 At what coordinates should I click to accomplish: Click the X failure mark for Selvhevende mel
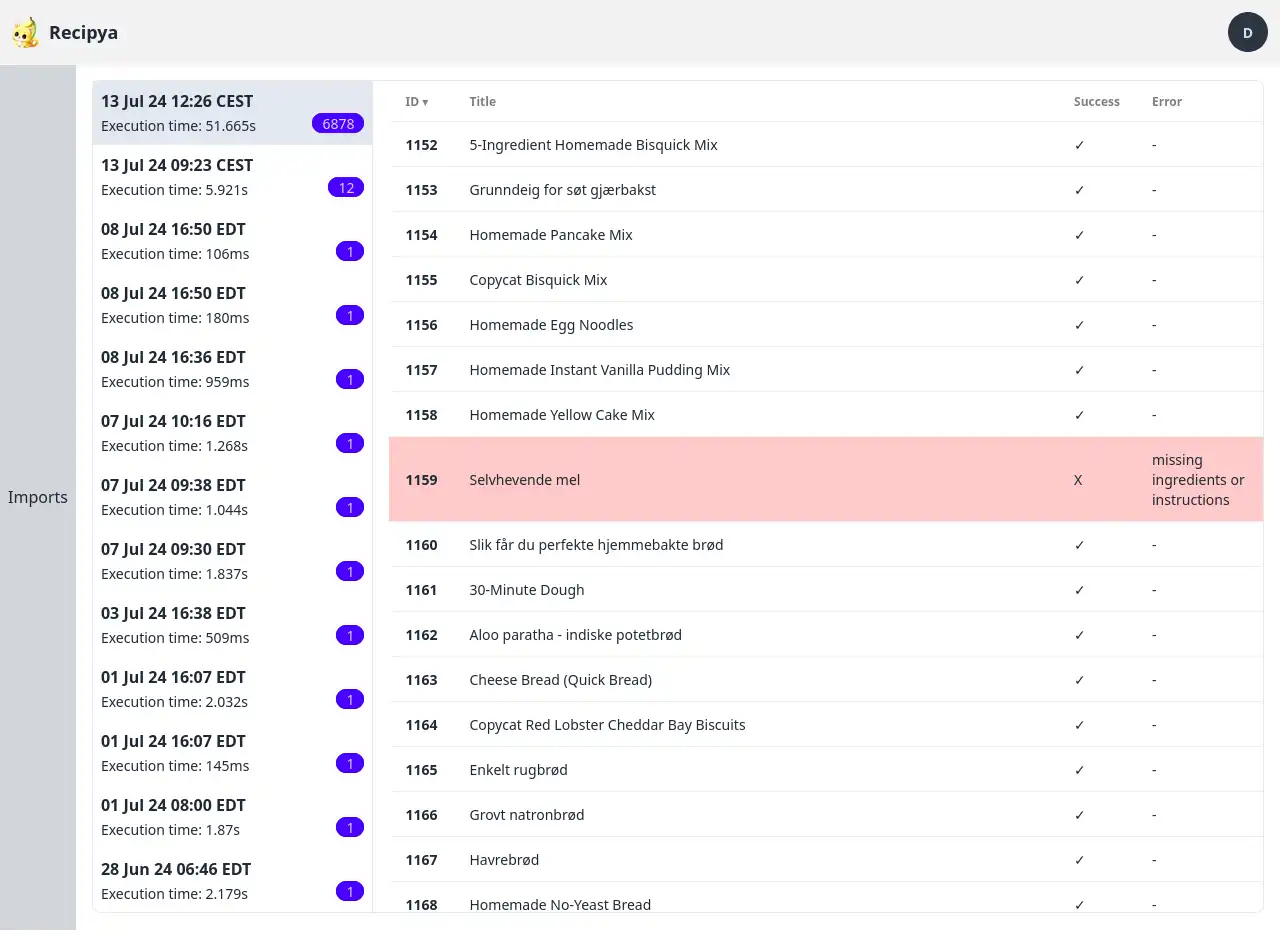click(x=1078, y=480)
